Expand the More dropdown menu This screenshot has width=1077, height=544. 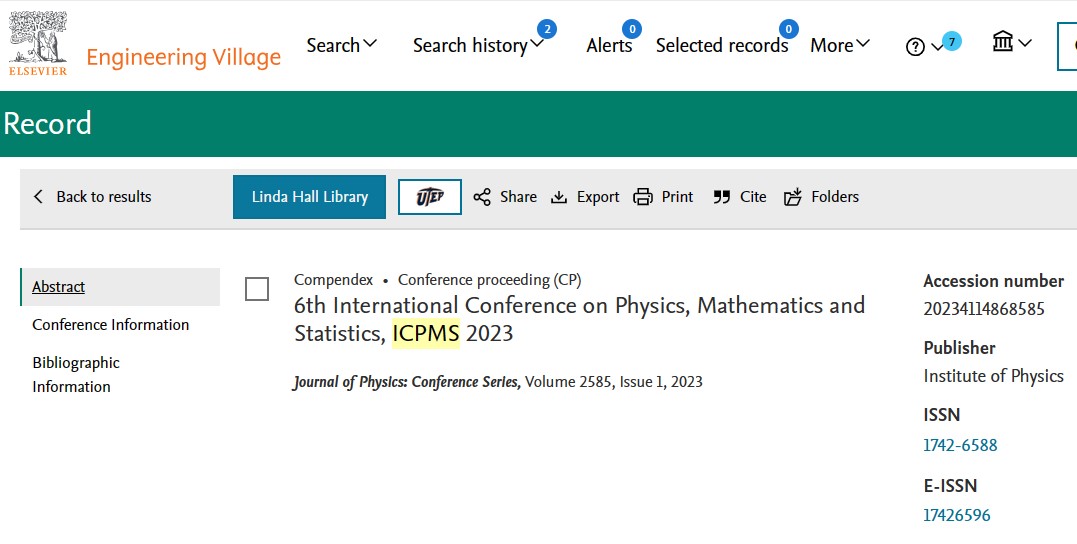840,45
